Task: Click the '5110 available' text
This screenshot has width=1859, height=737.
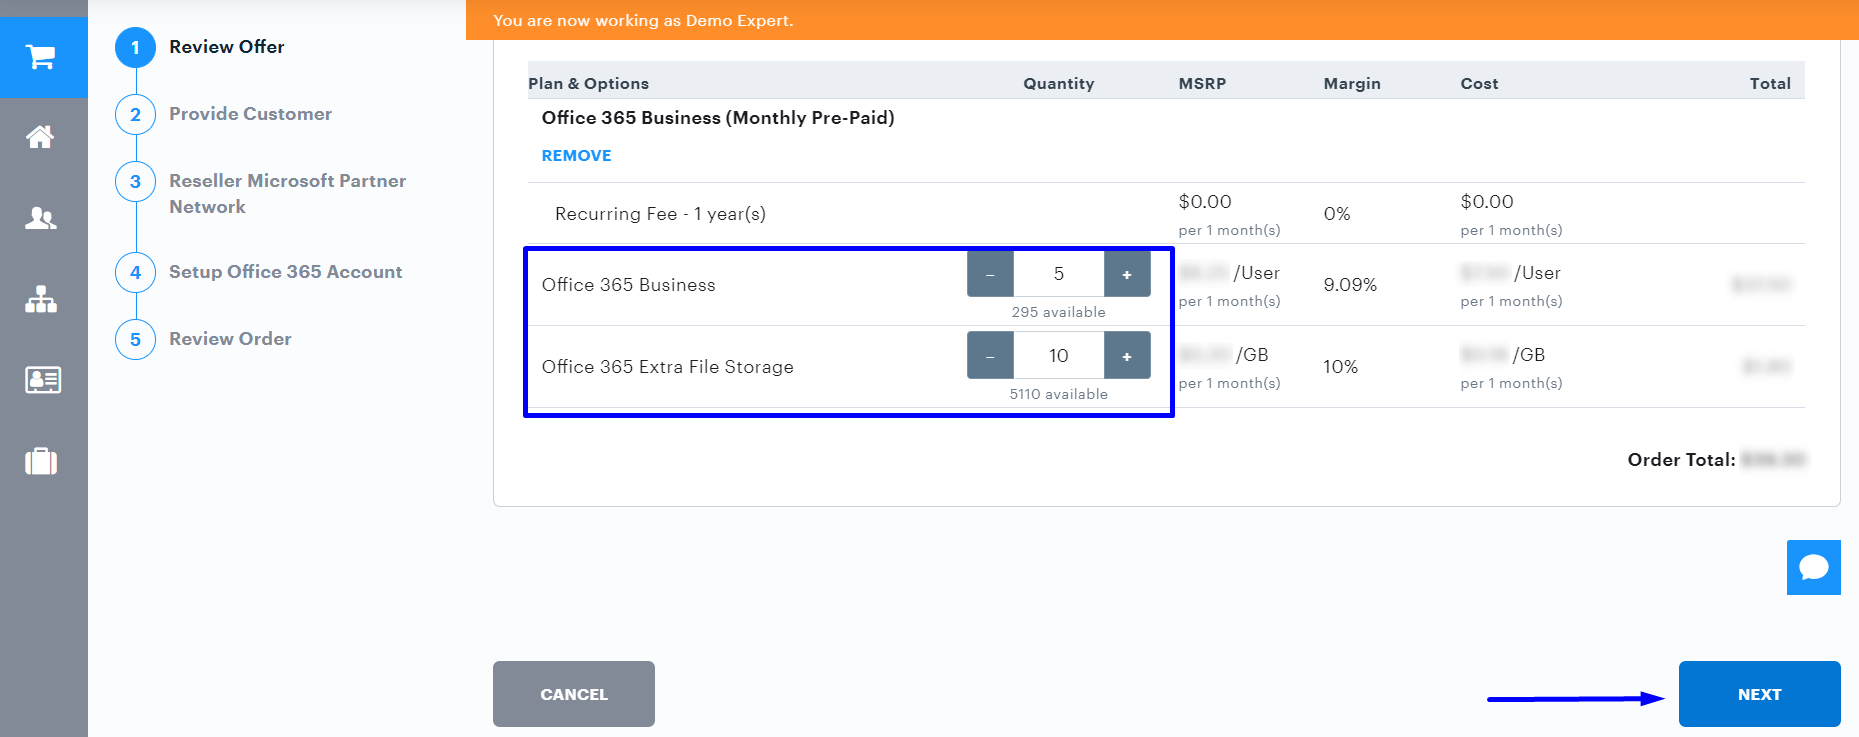Action: (1058, 394)
